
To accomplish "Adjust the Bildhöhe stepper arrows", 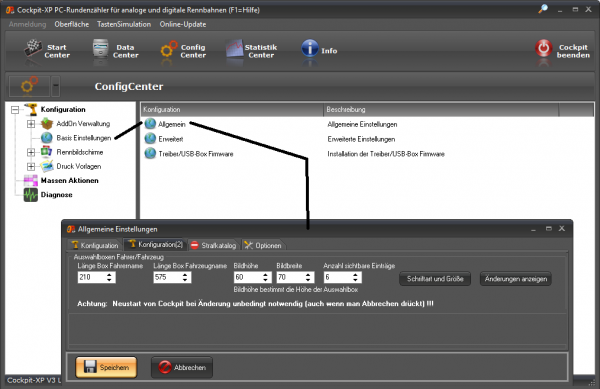I will 266,277.
